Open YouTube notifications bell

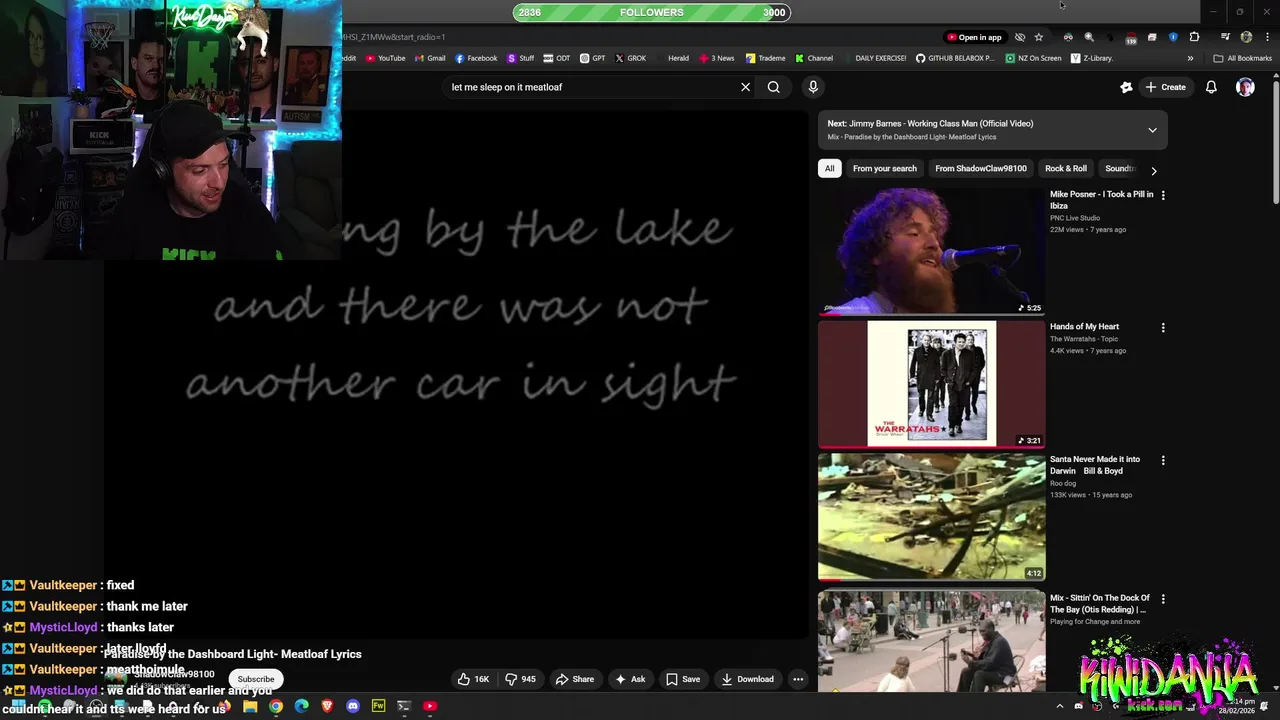pyautogui.click(x=1211, y=87)
